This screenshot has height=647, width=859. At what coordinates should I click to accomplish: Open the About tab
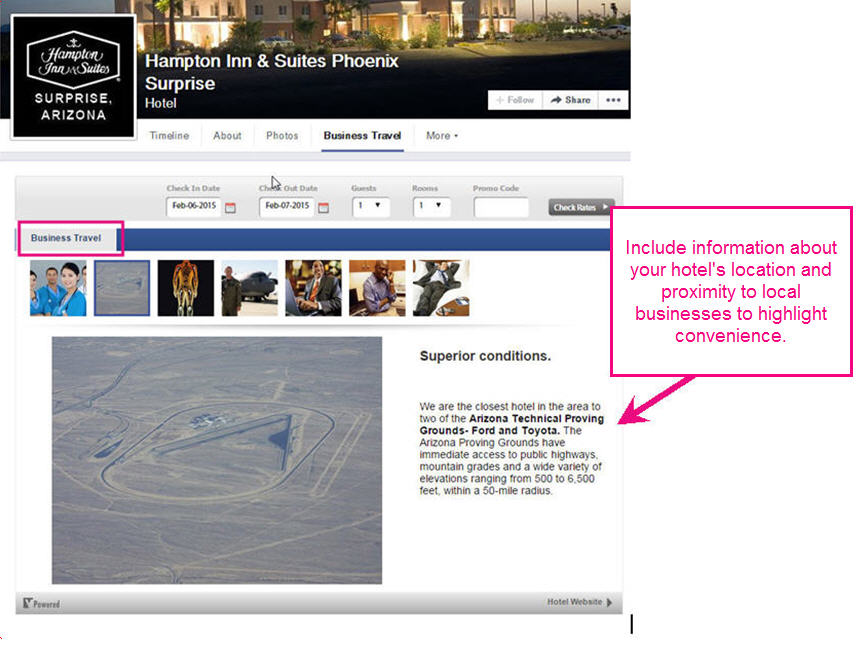[x=227, y=136]
